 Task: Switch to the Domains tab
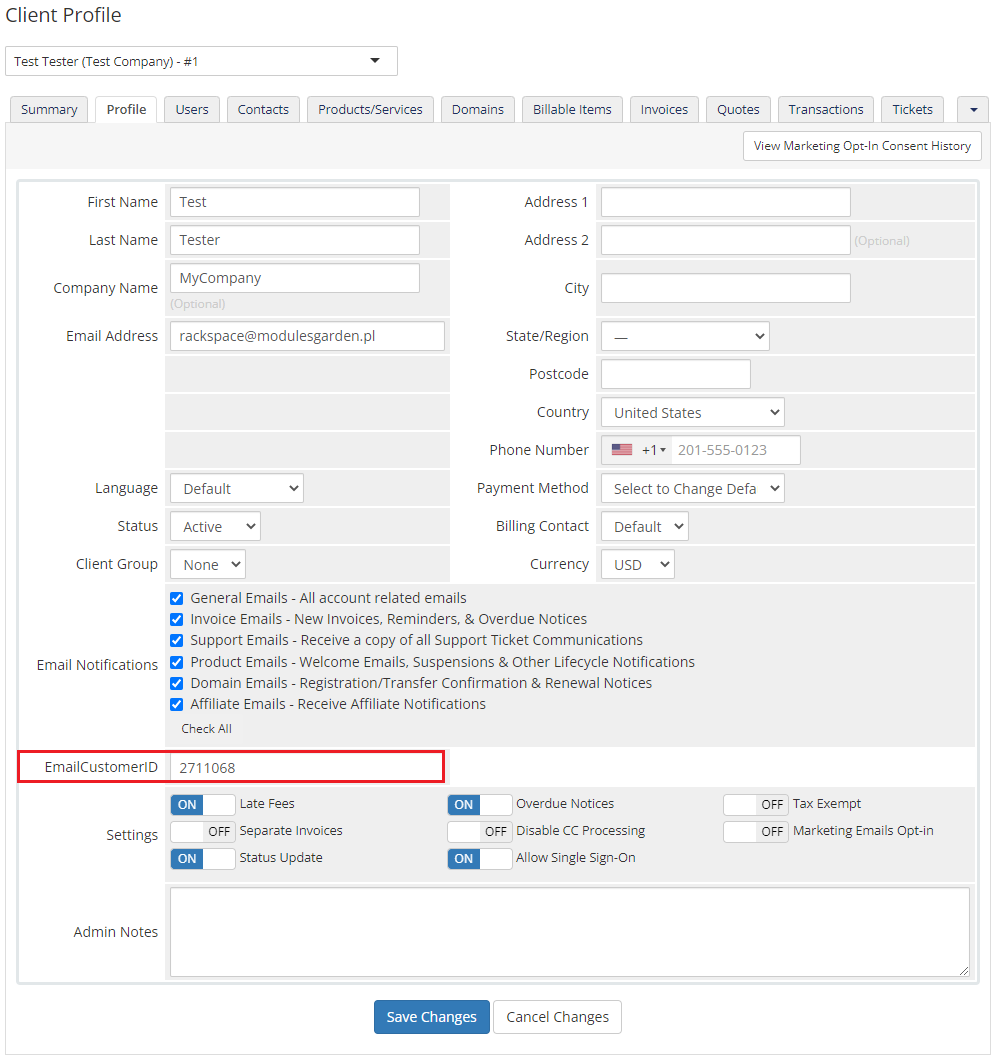point(477,110)
